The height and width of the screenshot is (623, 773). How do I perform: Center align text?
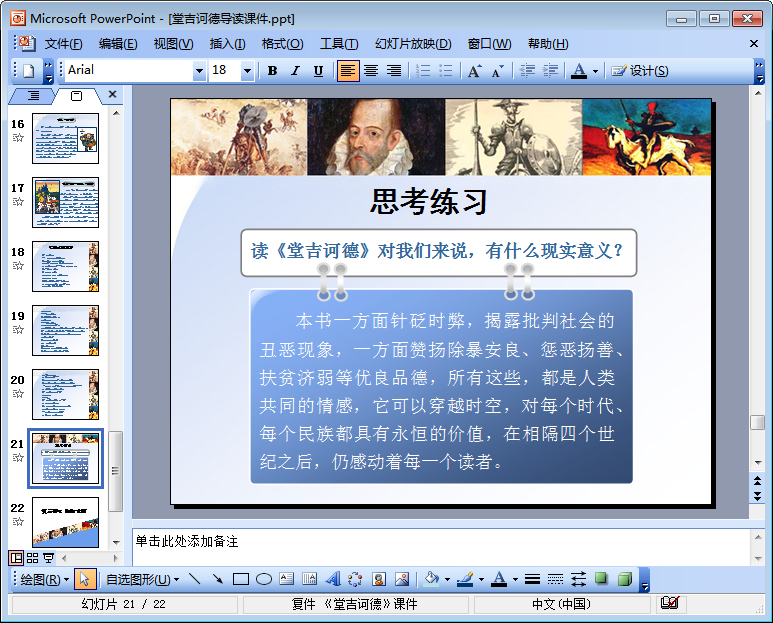click(371, 71)
